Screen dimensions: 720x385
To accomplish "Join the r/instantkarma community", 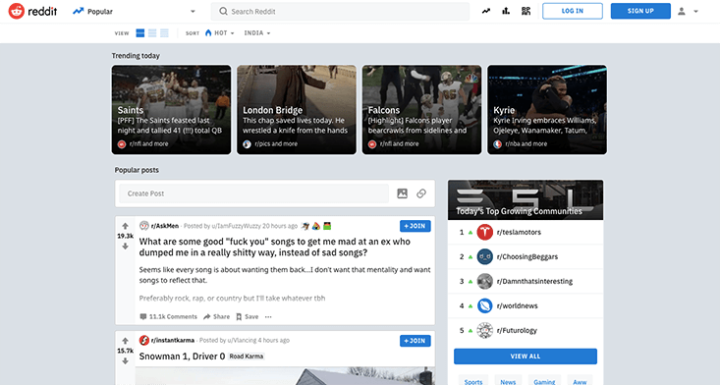I will pyautogui.click(x=415, y=341).
